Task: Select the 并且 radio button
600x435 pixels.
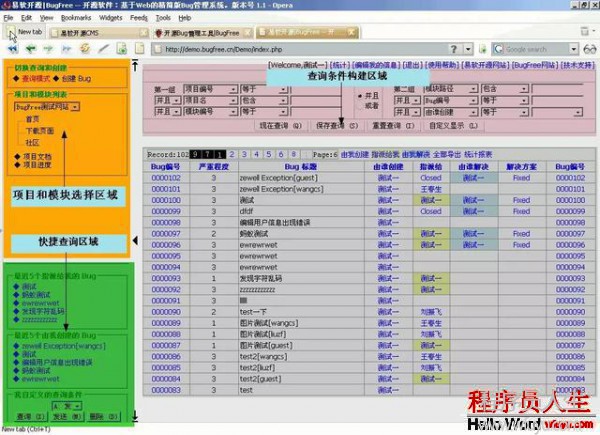Action: pyautogui.click(x=360, y=96)
